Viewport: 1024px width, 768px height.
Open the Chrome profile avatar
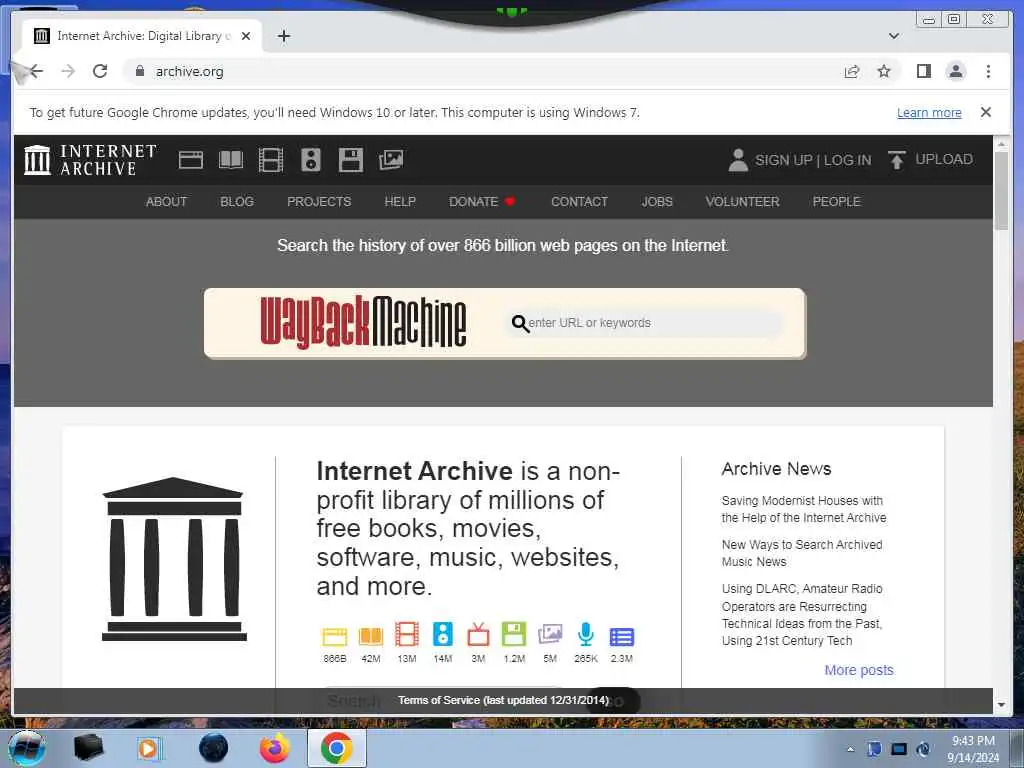point(955,71)
